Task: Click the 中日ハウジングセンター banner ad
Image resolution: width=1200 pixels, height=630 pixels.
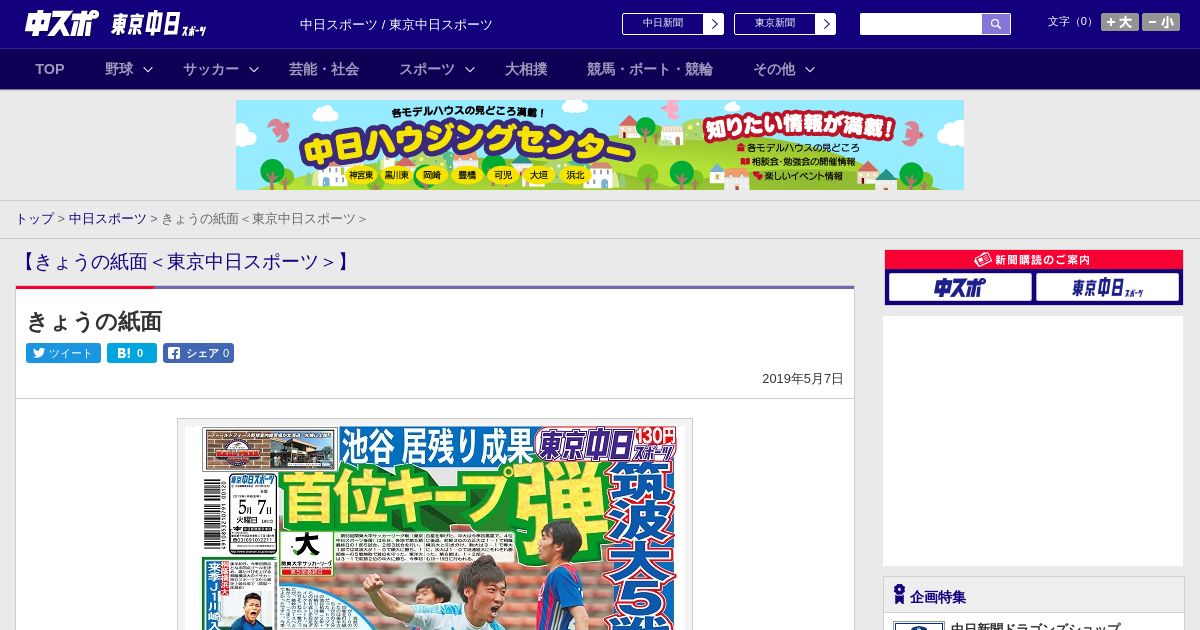Action: (x=600, y=145)
